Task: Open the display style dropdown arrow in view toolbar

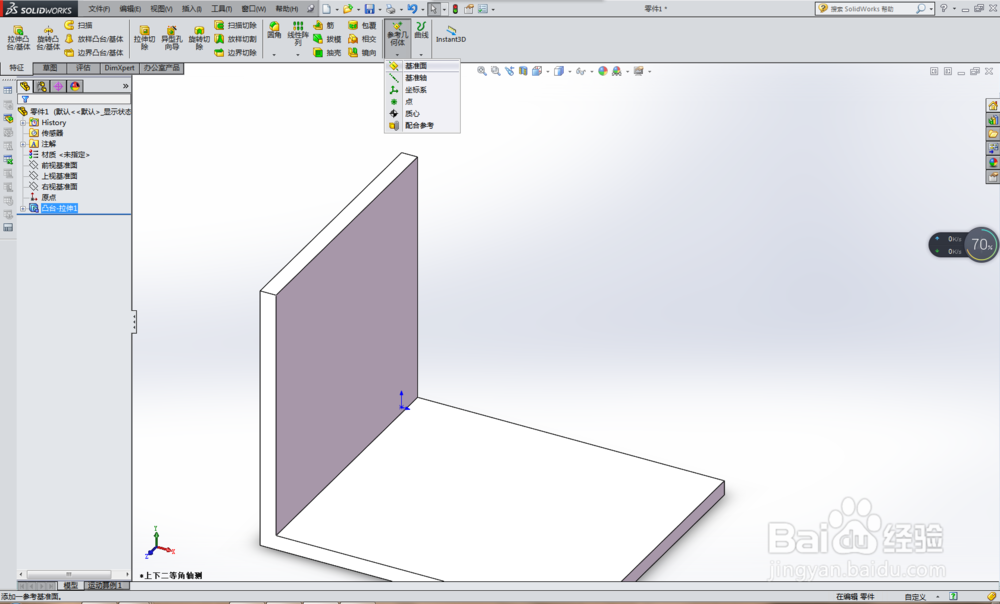Action: (570, 71)
